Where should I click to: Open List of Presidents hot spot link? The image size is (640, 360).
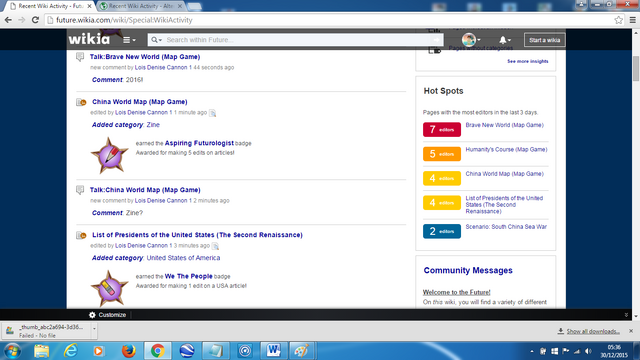(x=504, y=204)
